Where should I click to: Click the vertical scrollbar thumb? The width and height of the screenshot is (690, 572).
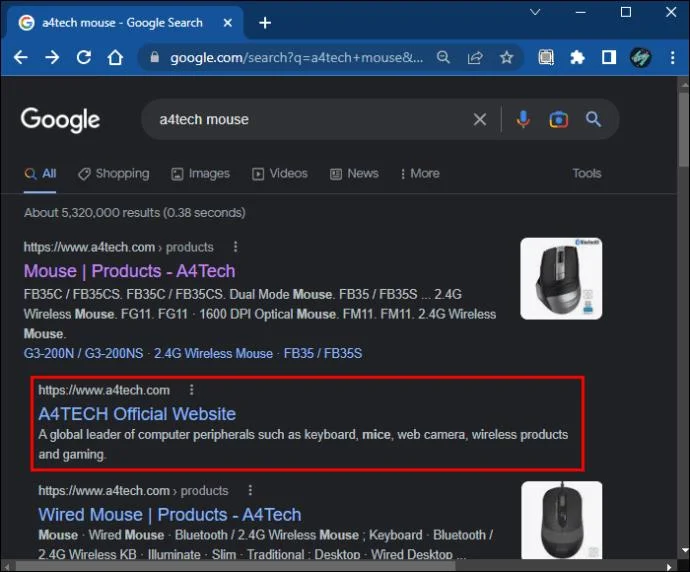[683, 128]
